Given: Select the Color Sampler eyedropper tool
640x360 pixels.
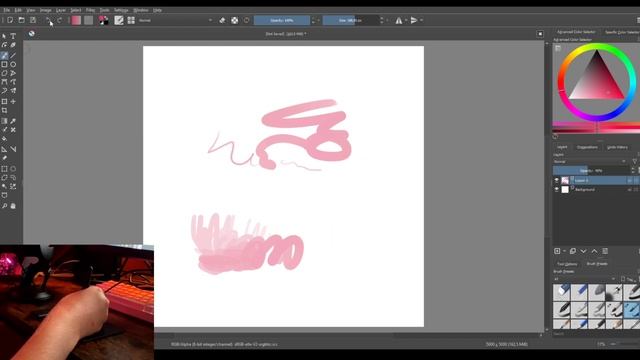Looking at the screenshot, I should [13, 121].
